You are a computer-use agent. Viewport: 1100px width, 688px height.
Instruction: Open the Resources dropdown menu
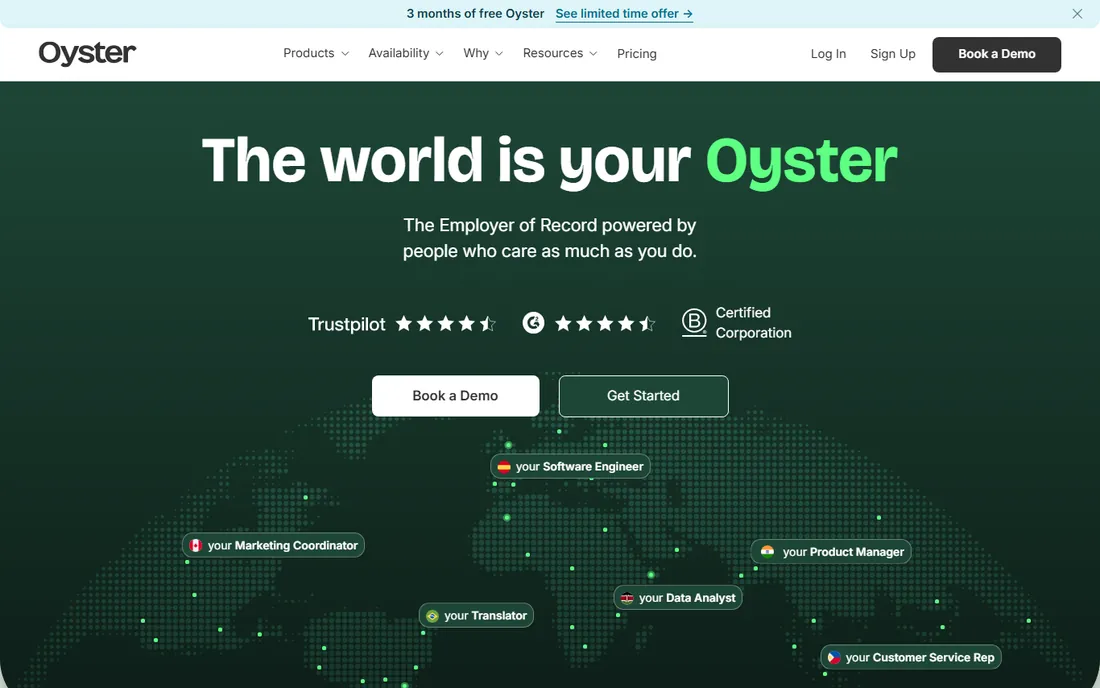(x=560, y=53)
